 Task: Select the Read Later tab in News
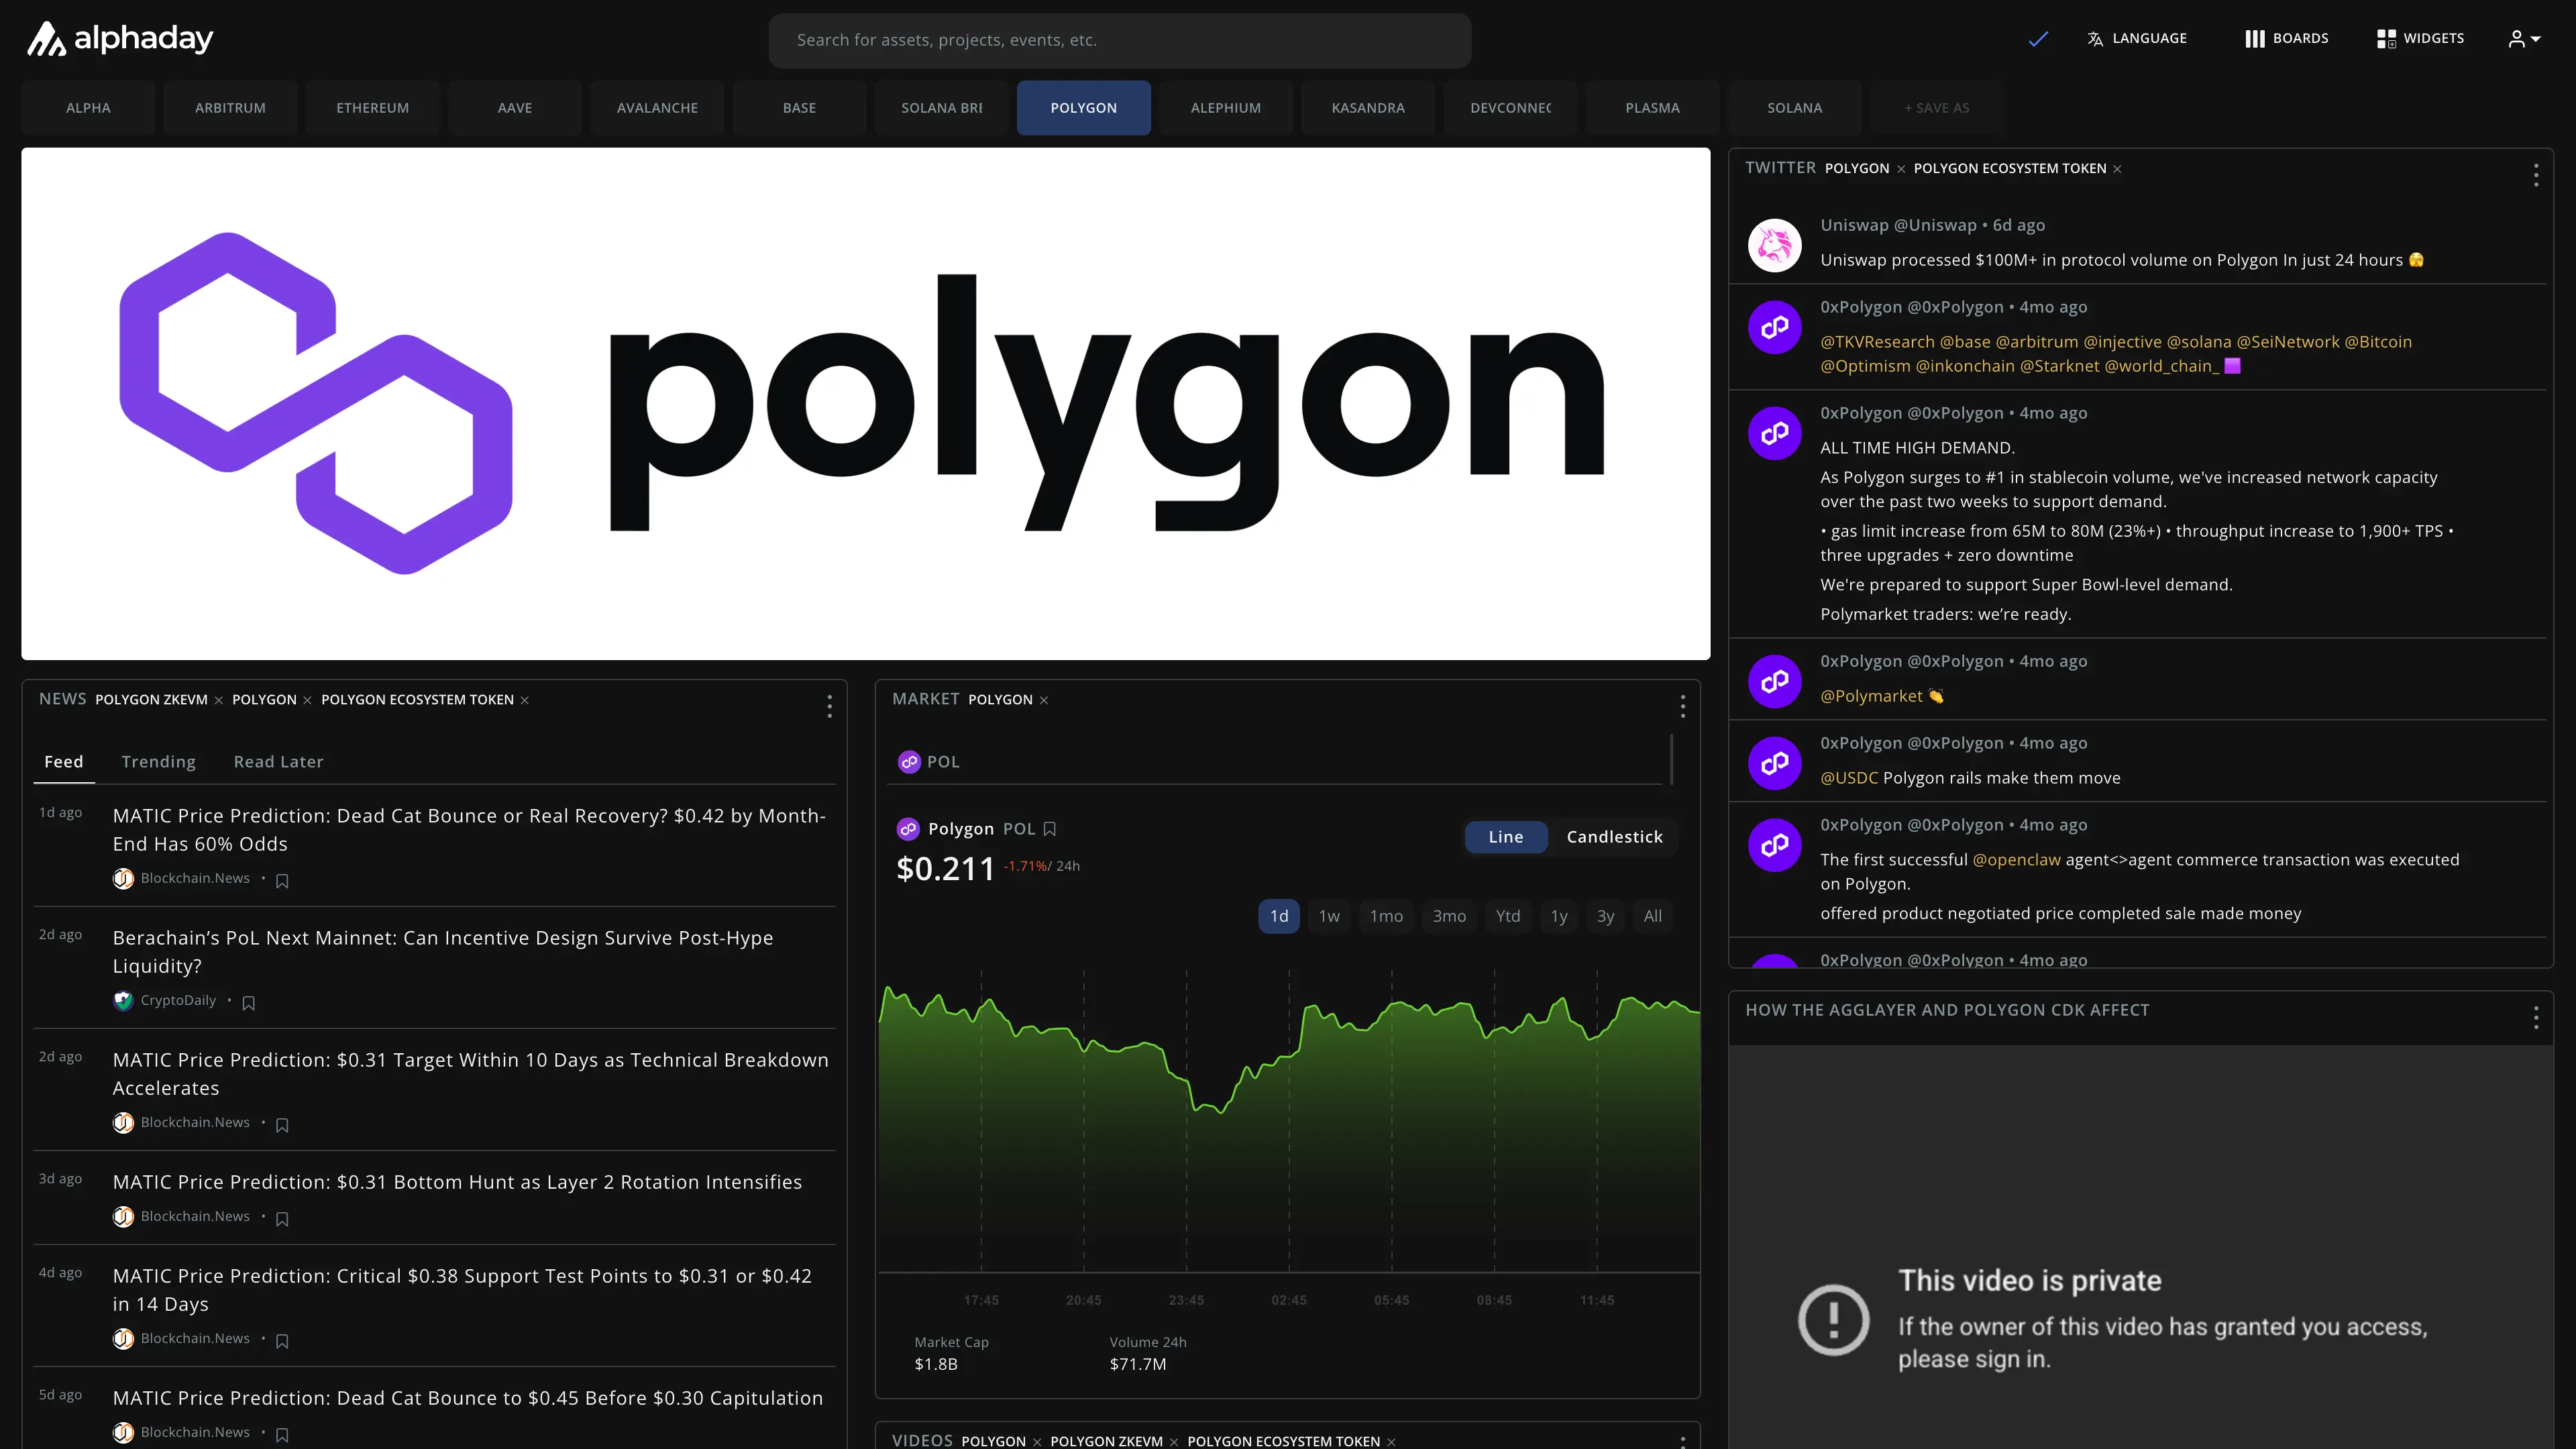(x=278, y=762)
